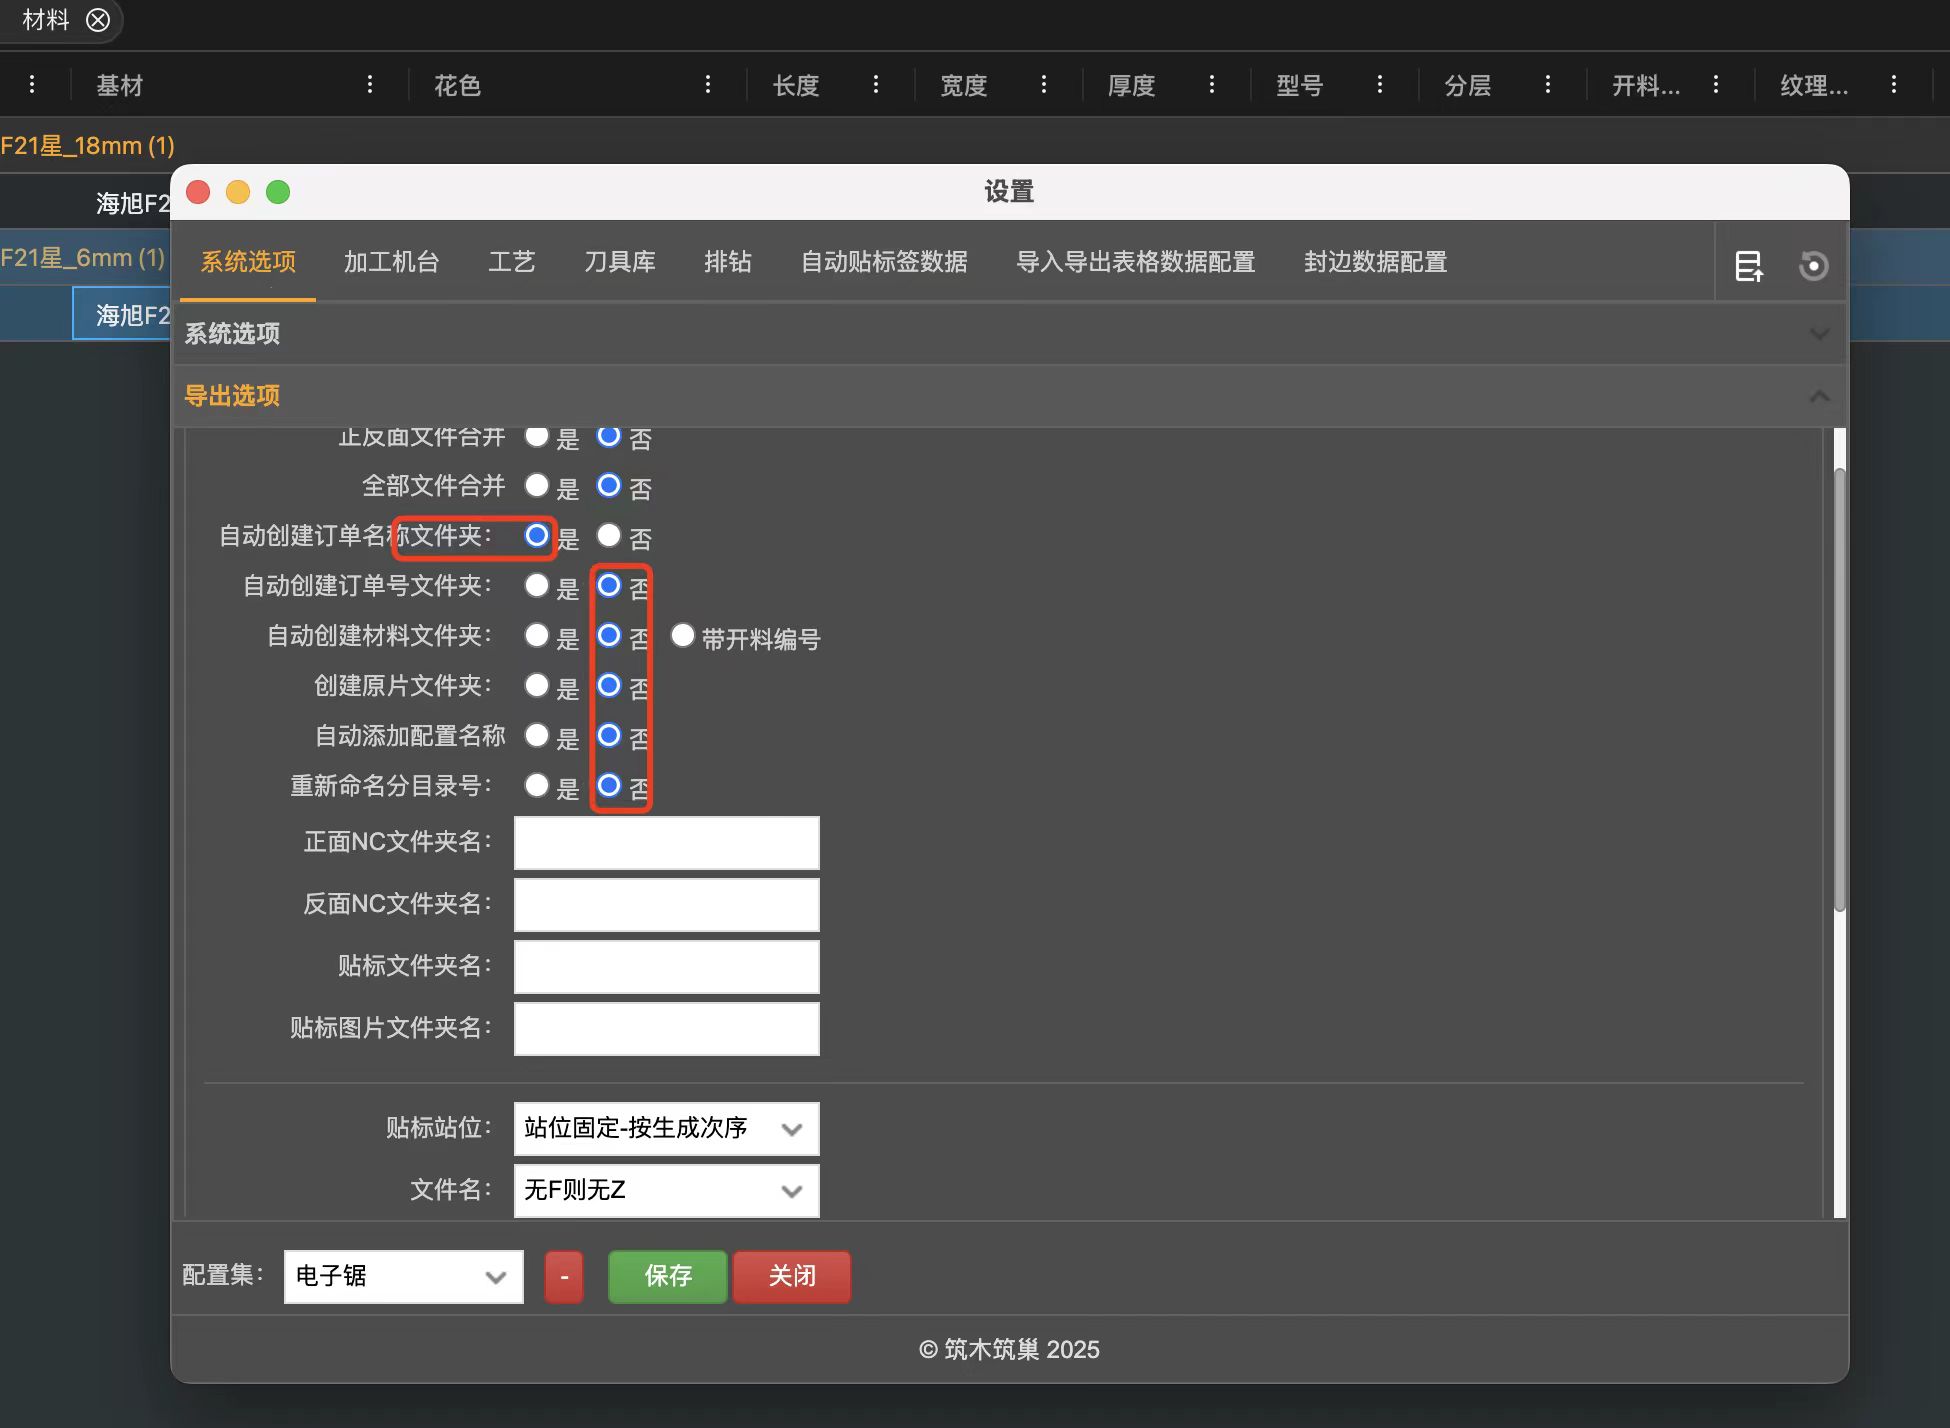1950x1428 pixels.
Task: Open the column options menu for 基材
Action: click(x=370, y=85)
